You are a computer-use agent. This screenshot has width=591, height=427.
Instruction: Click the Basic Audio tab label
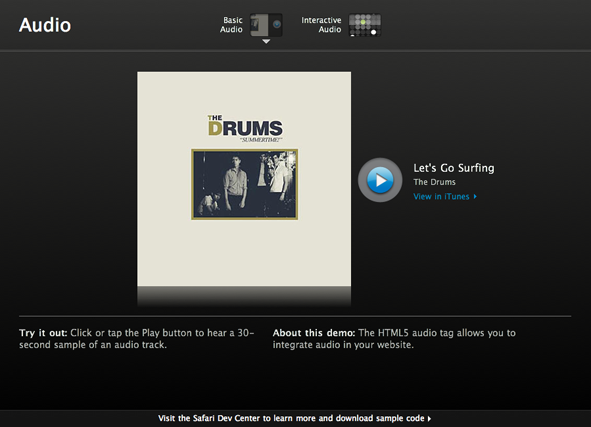tap(231, 25)
